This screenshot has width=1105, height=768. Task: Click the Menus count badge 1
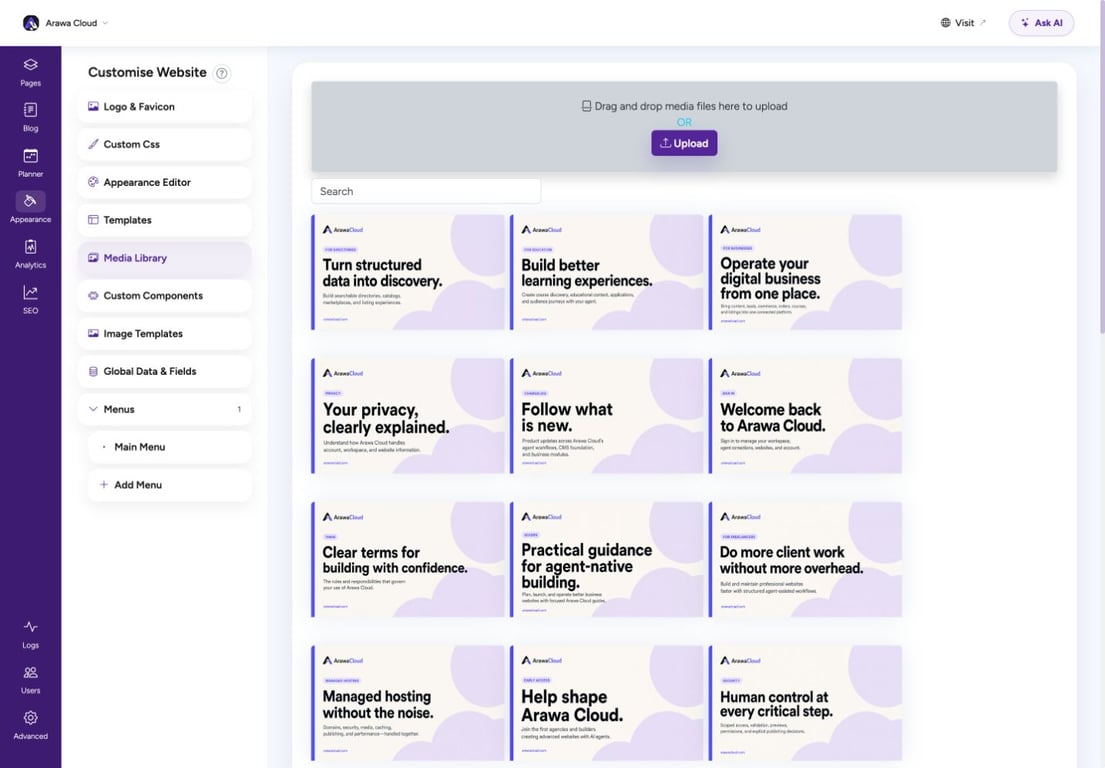239,409
